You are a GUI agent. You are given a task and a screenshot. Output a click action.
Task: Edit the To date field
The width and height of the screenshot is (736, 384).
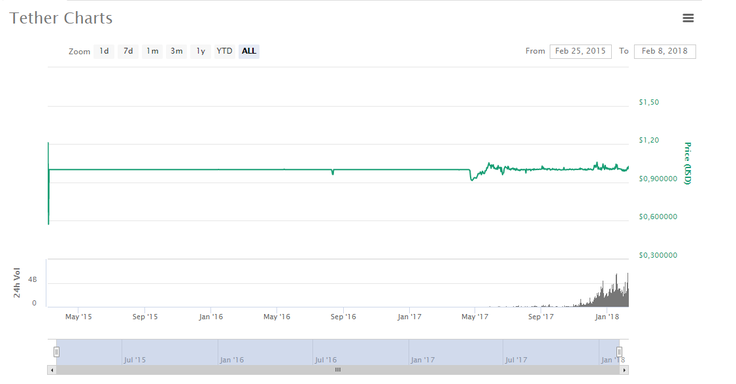tap(665, 51)
